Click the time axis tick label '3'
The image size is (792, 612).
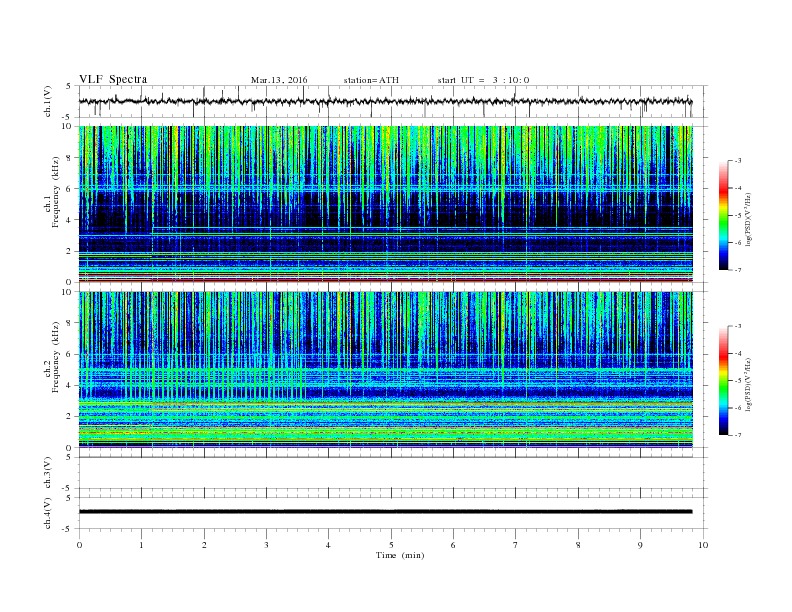tap(266, 545)
